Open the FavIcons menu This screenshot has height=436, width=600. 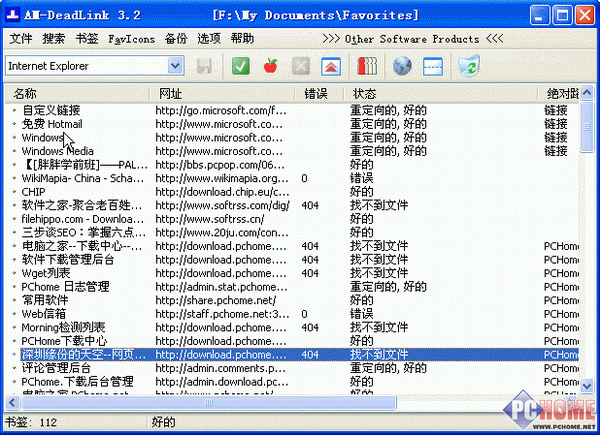[132, 39]
